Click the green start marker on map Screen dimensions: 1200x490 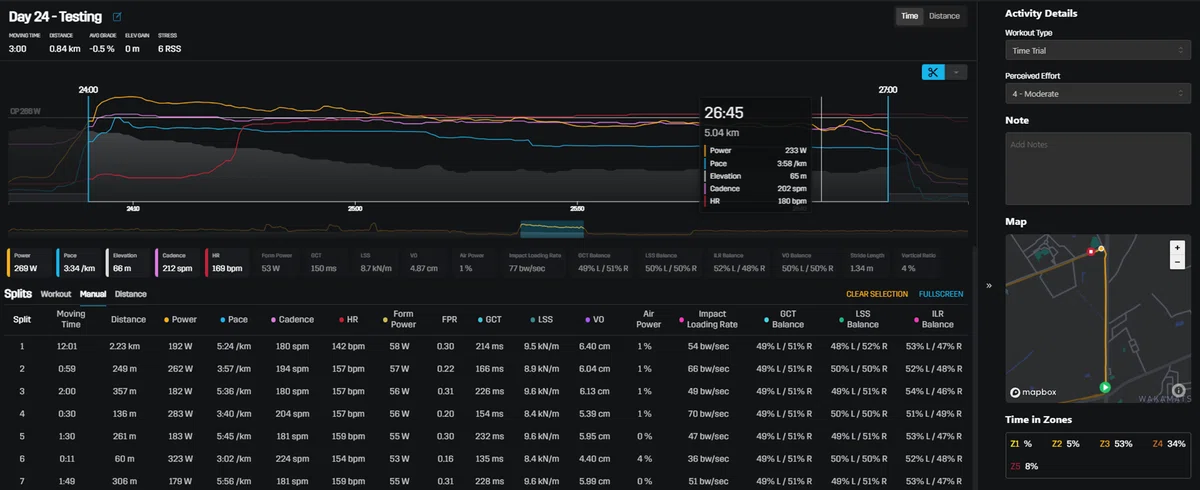click(1105, 386)
